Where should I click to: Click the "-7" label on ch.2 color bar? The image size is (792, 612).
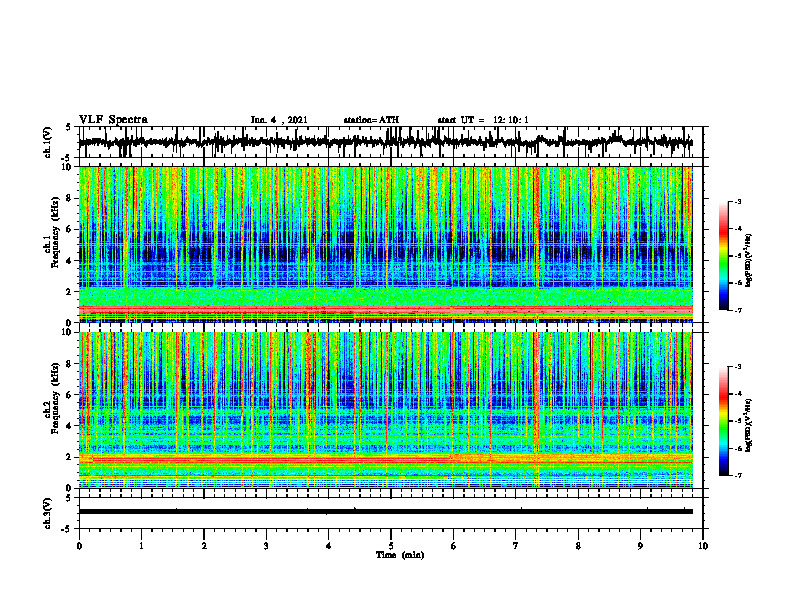click(738, 475)
